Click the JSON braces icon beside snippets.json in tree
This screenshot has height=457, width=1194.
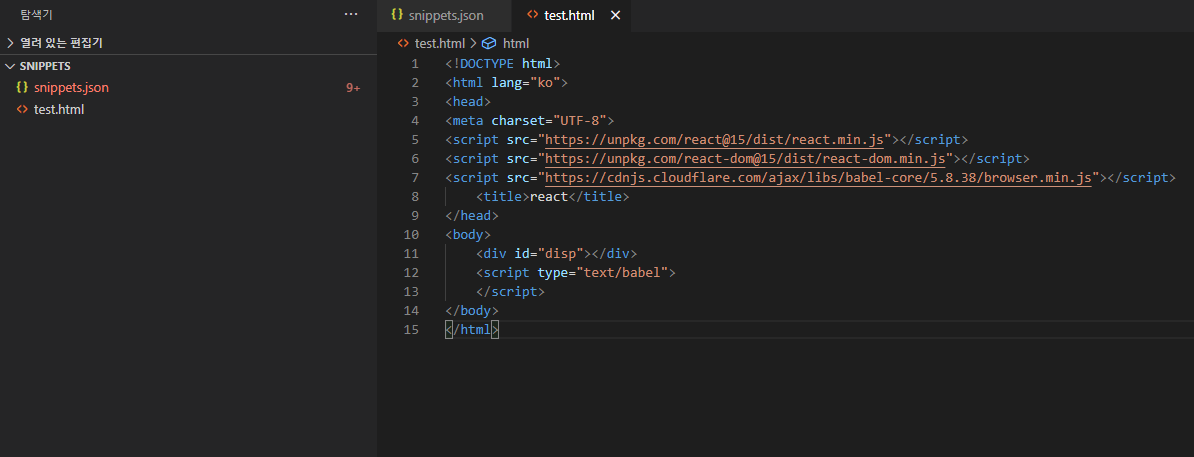pos(22,88)
